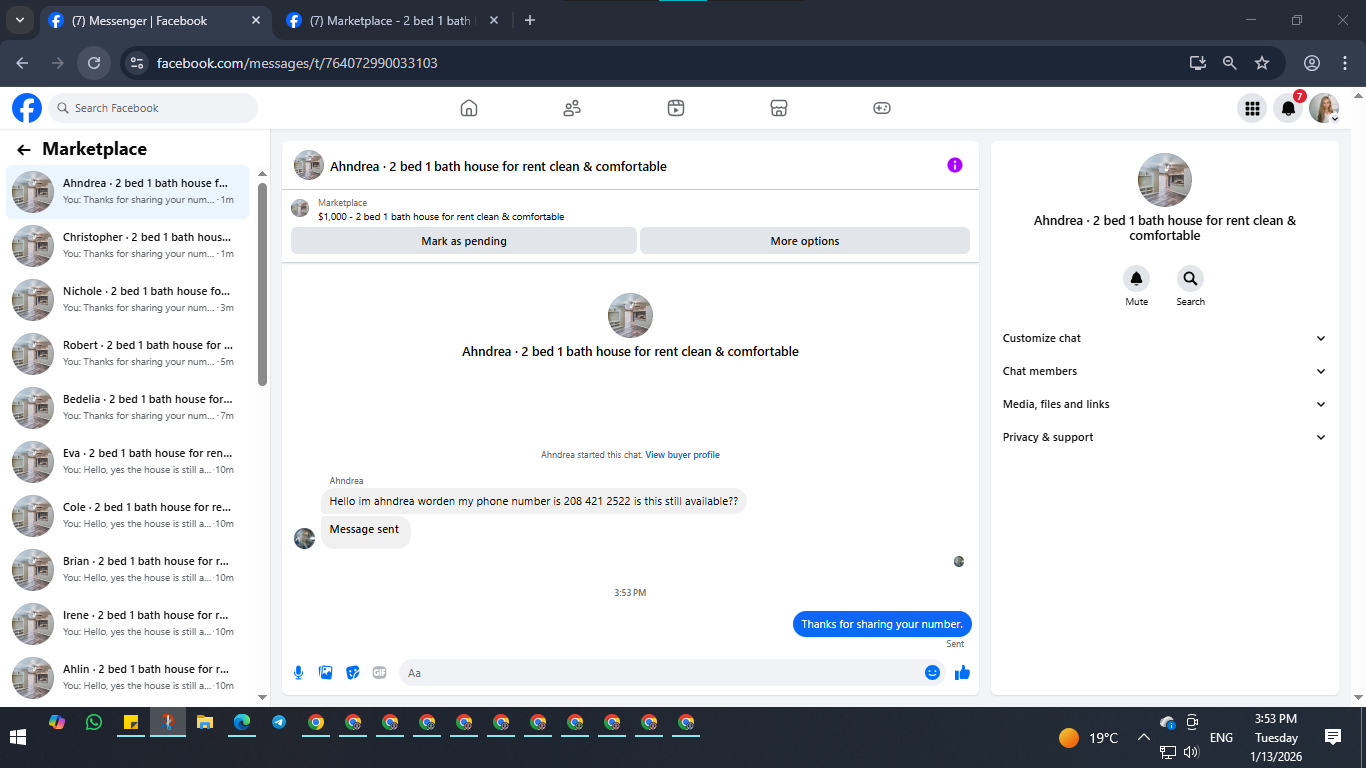Click the chat list scrollbar

tap(262, 284)
